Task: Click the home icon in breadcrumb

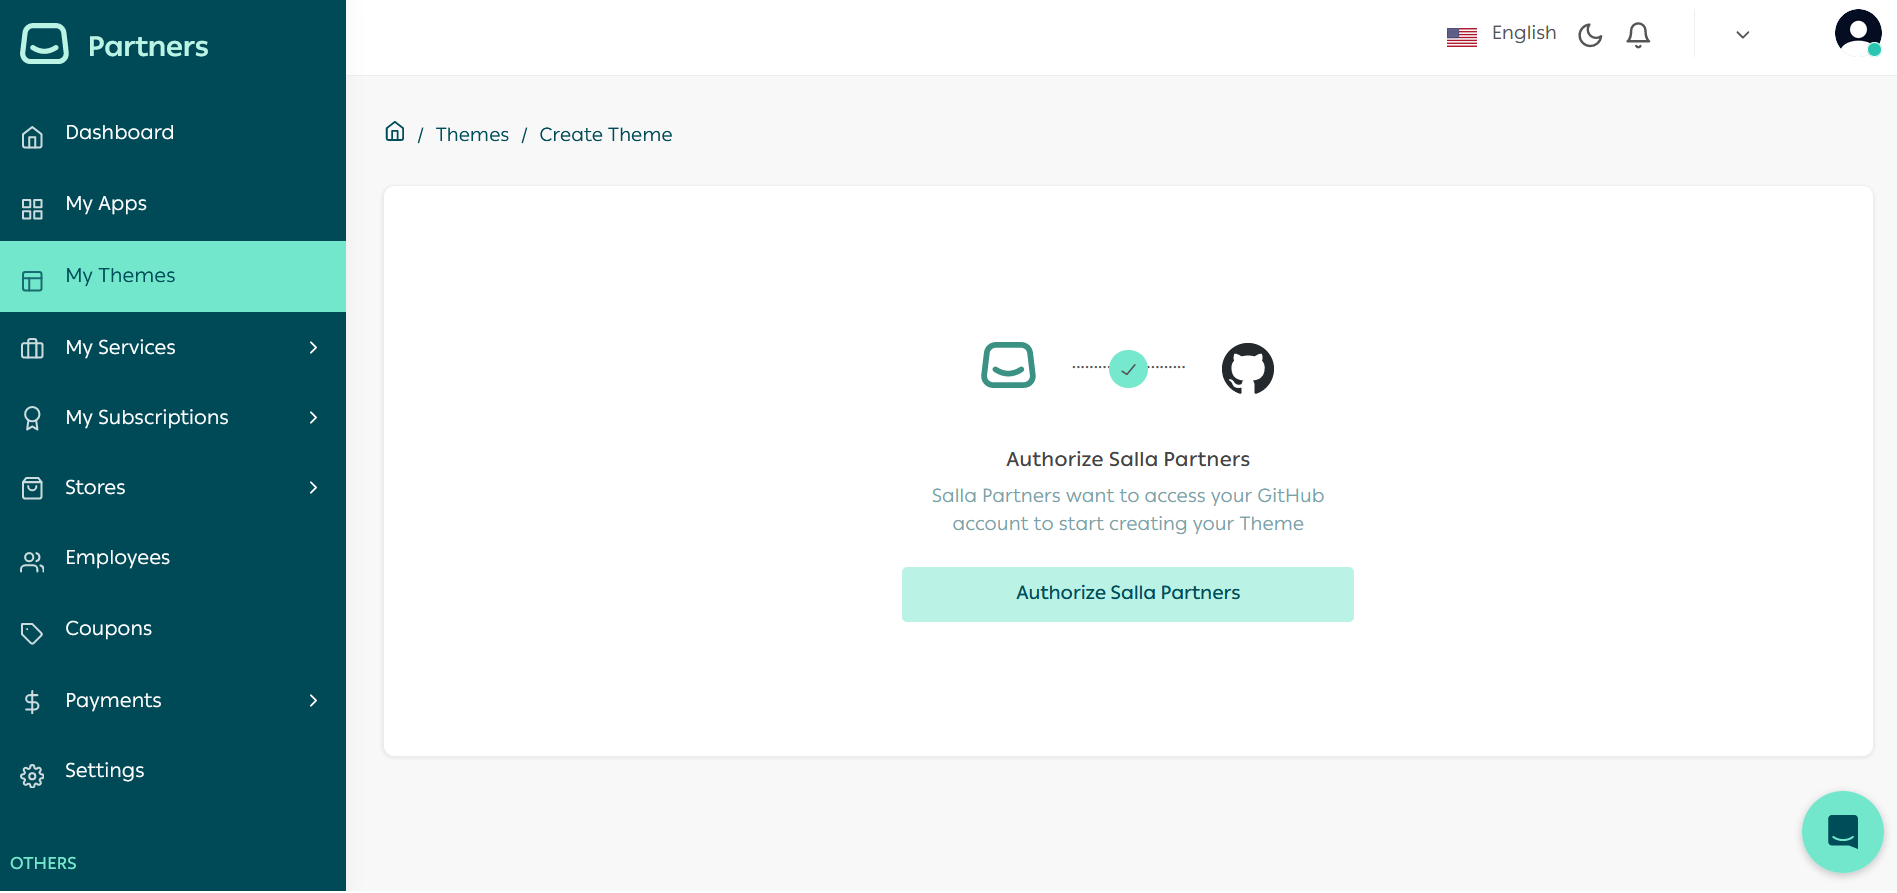Action: click(x=395, y=131)
